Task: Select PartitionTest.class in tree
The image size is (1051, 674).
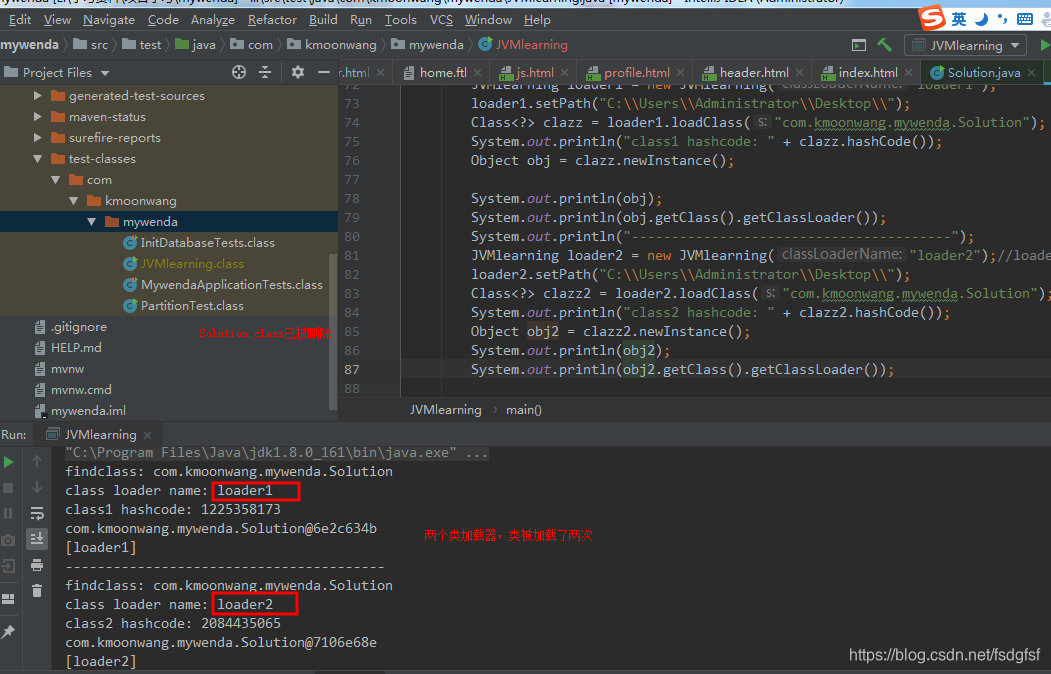Action: pos(184,306)
